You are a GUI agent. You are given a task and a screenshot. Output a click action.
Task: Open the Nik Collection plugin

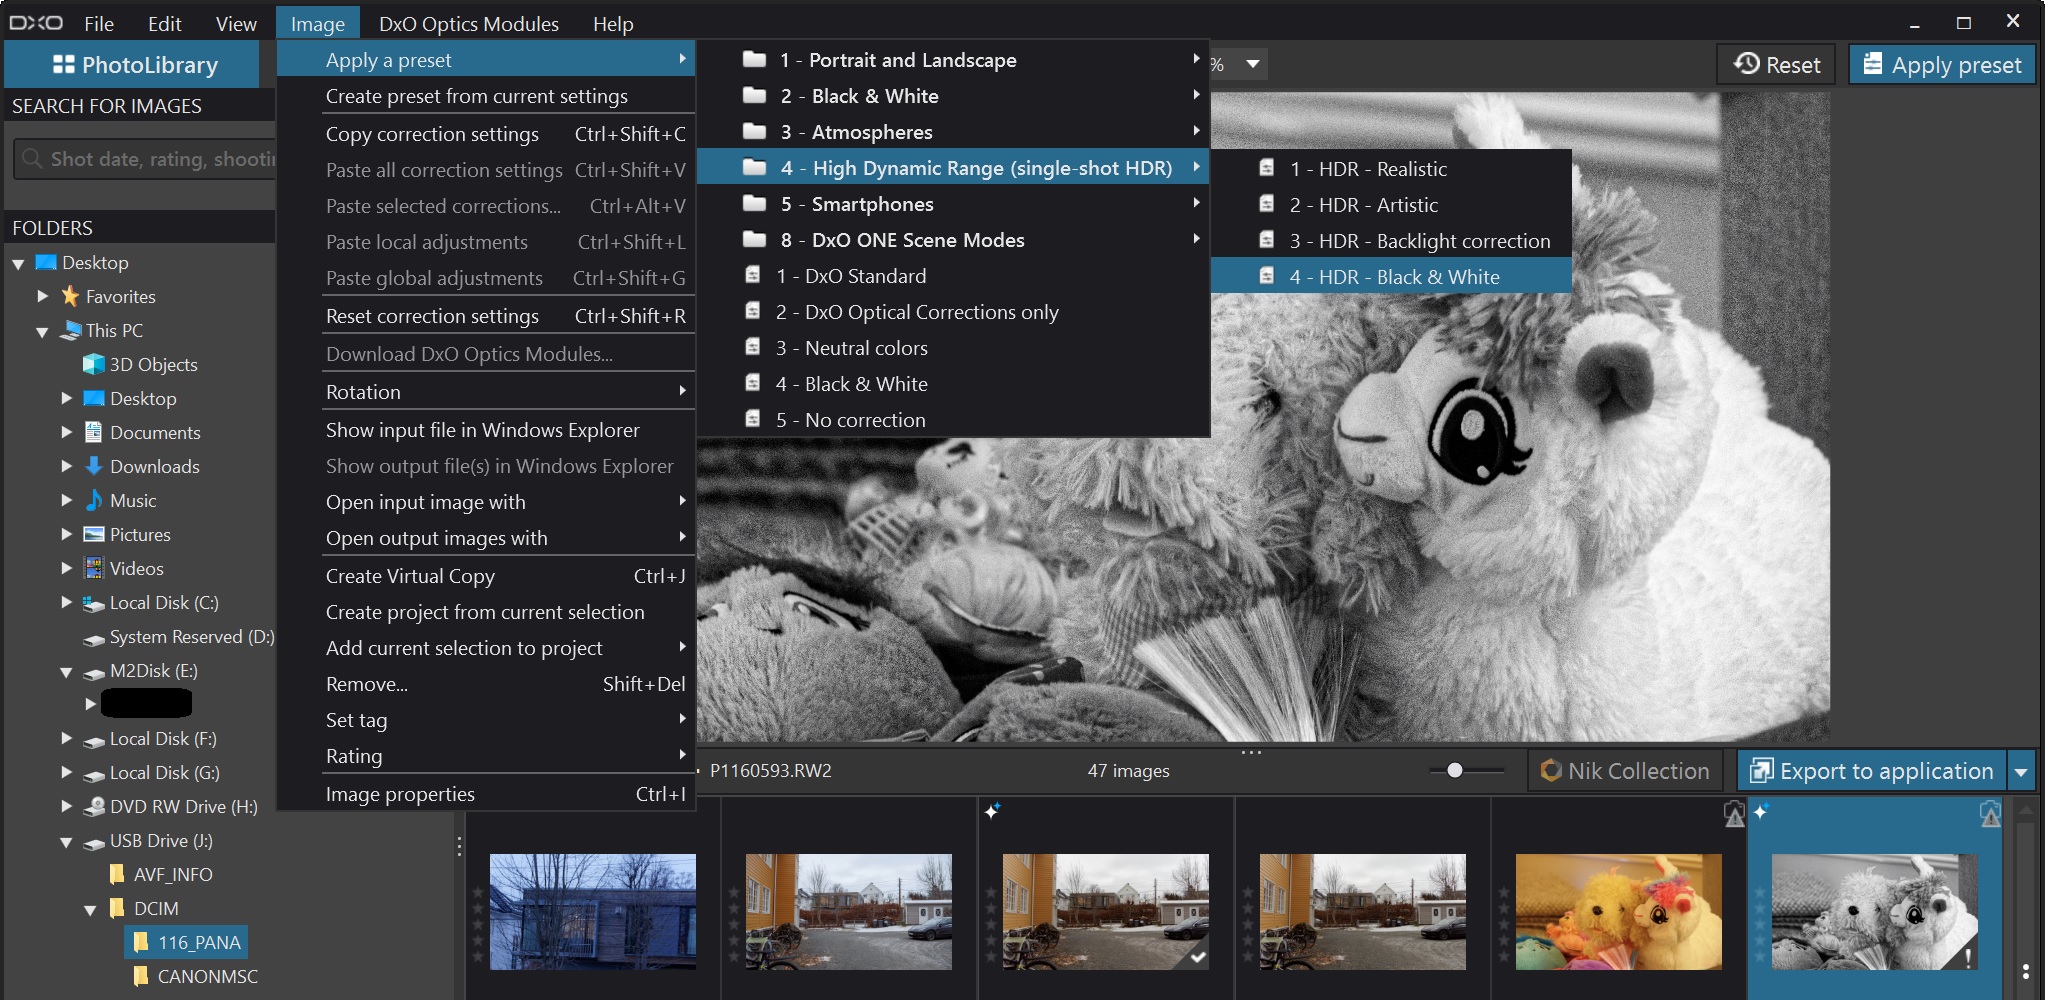click(1625, 771)
